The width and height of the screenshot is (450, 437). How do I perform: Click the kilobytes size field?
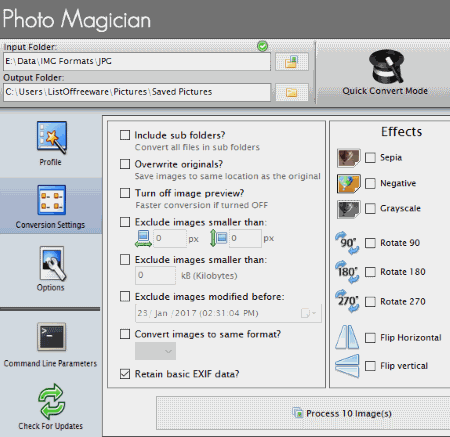tap(155, 276)
